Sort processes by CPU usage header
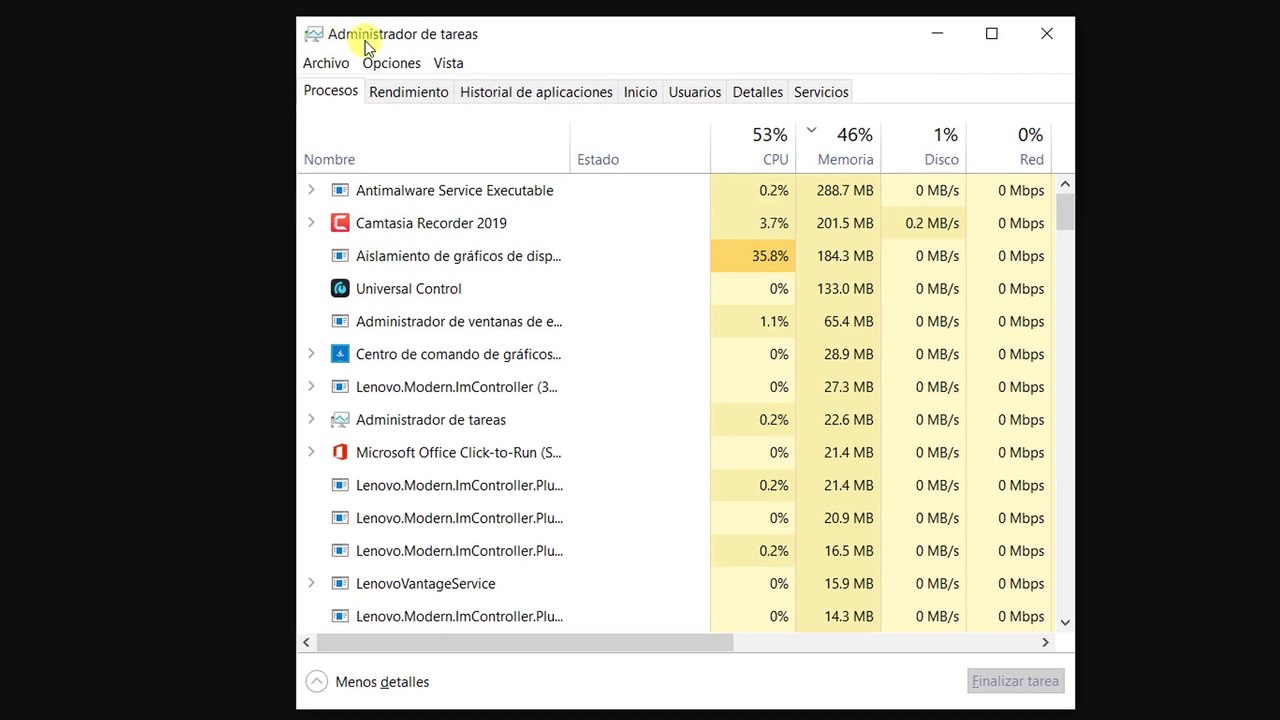 click(x=753, y=147)
